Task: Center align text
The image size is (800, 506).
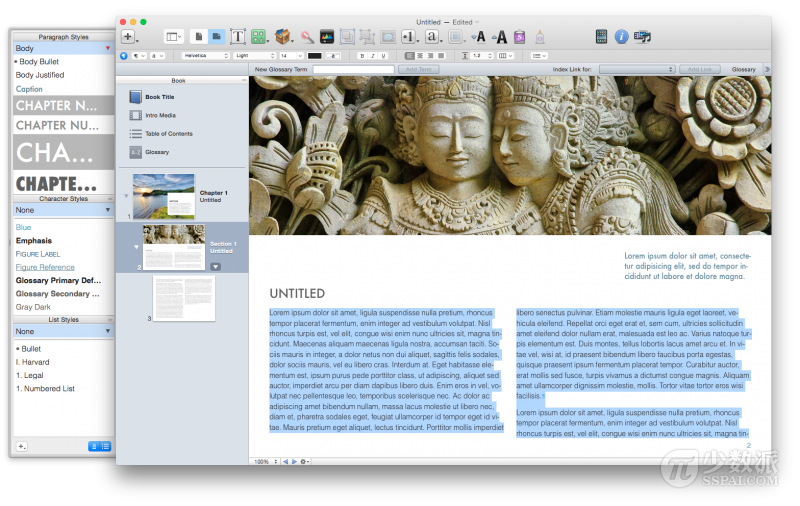Action: point(420,56)
